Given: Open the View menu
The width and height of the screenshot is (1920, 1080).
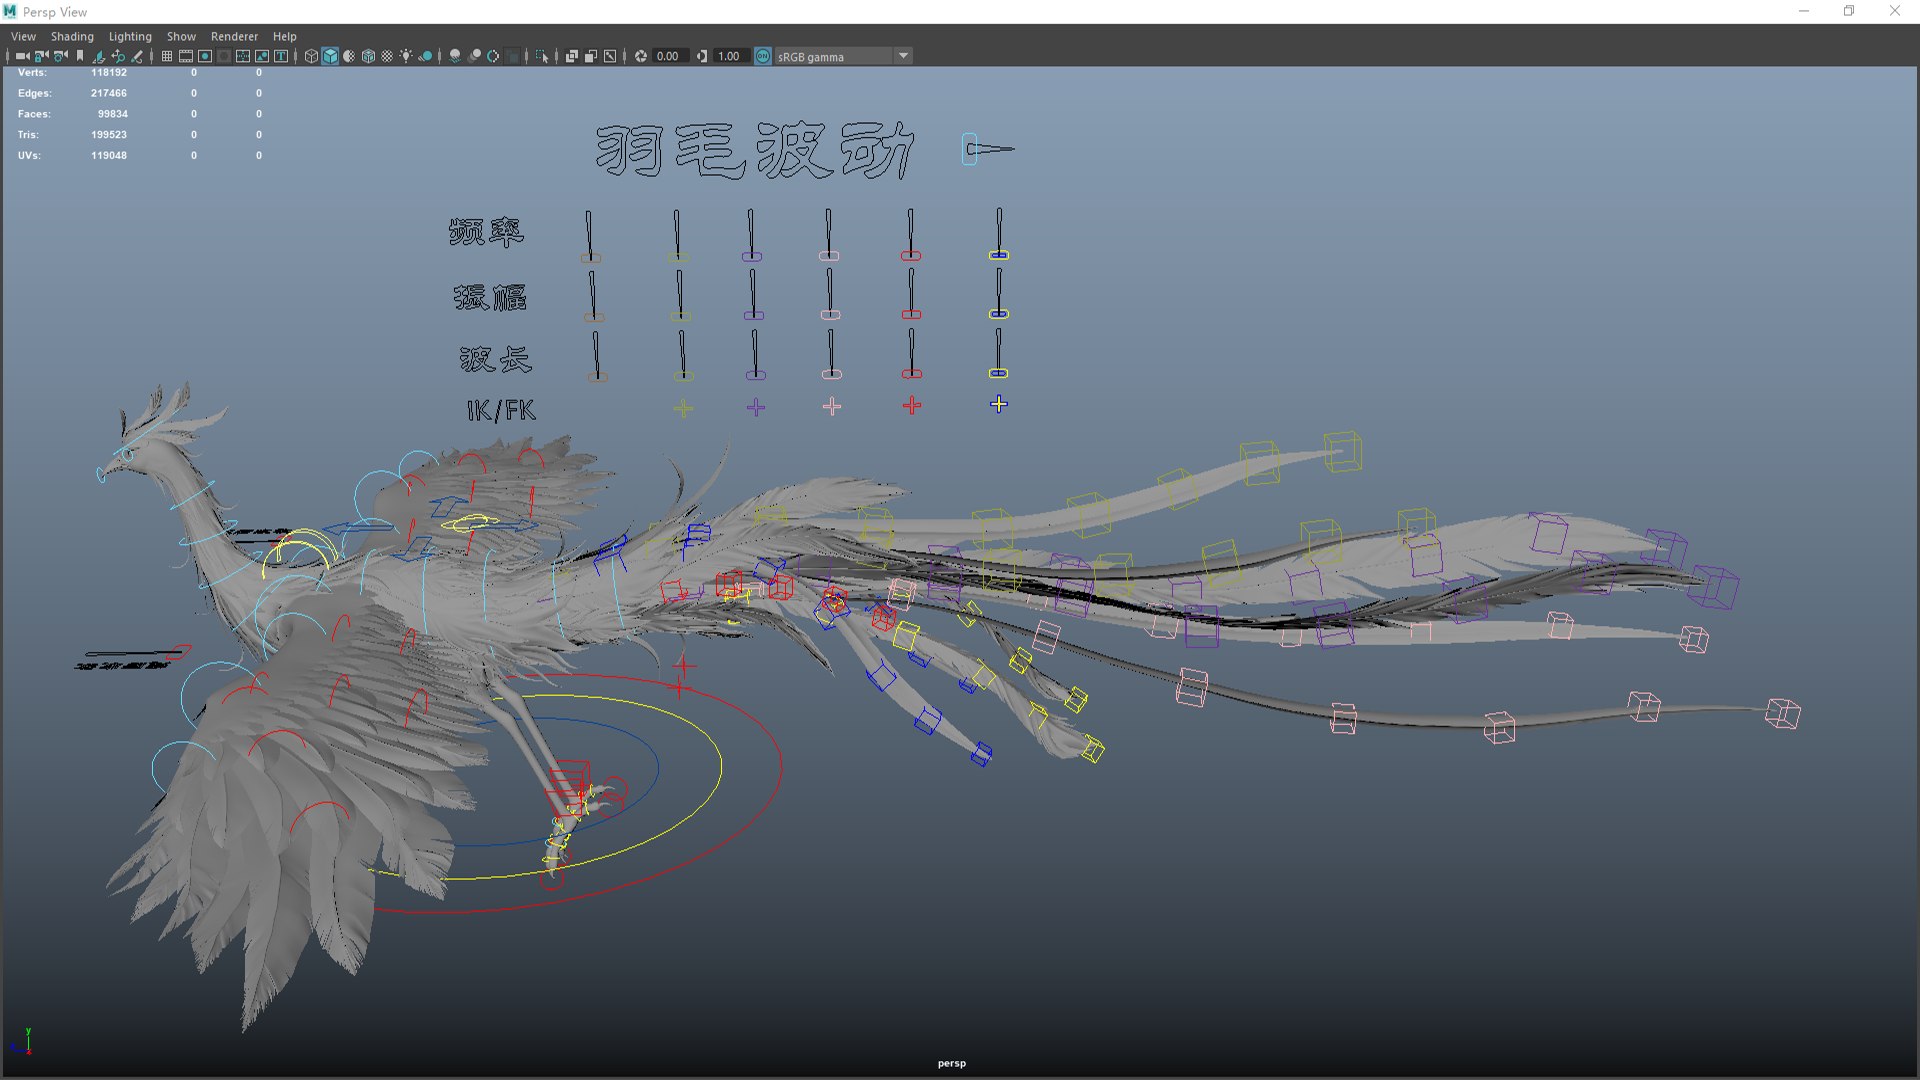Looking at the screenshot, I should coord(23,36).
